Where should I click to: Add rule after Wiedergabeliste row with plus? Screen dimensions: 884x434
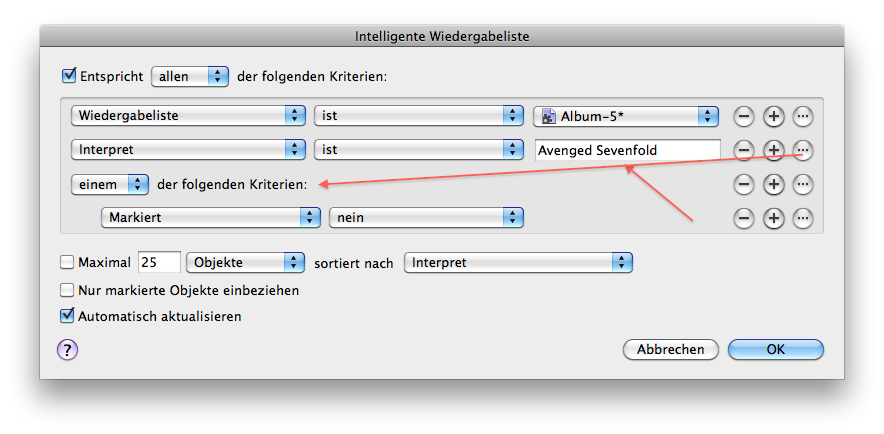(x=774, y=117)
